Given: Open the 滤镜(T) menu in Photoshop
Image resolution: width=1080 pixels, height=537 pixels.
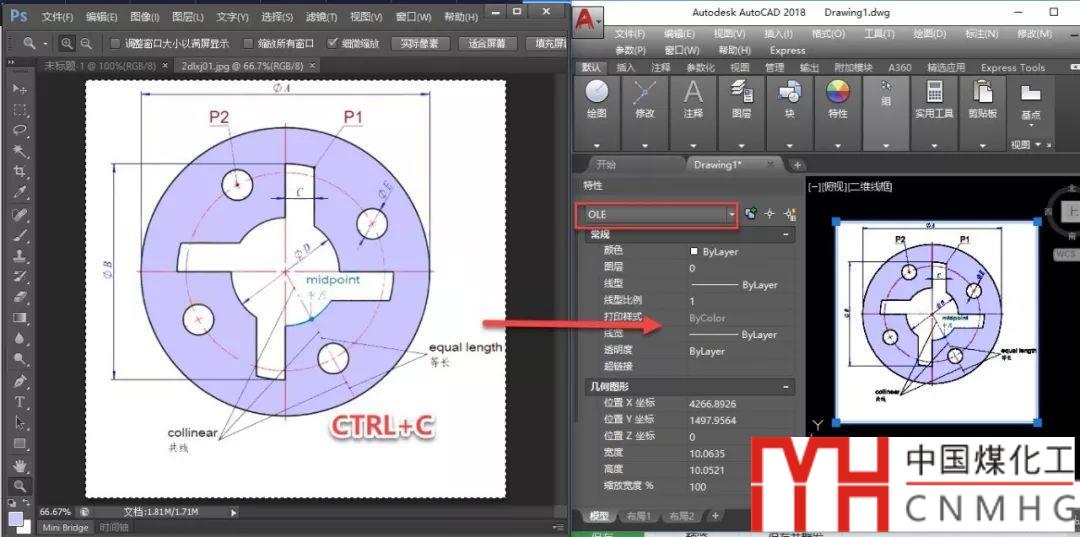Looking at the screenshot, I should point(321,17).
